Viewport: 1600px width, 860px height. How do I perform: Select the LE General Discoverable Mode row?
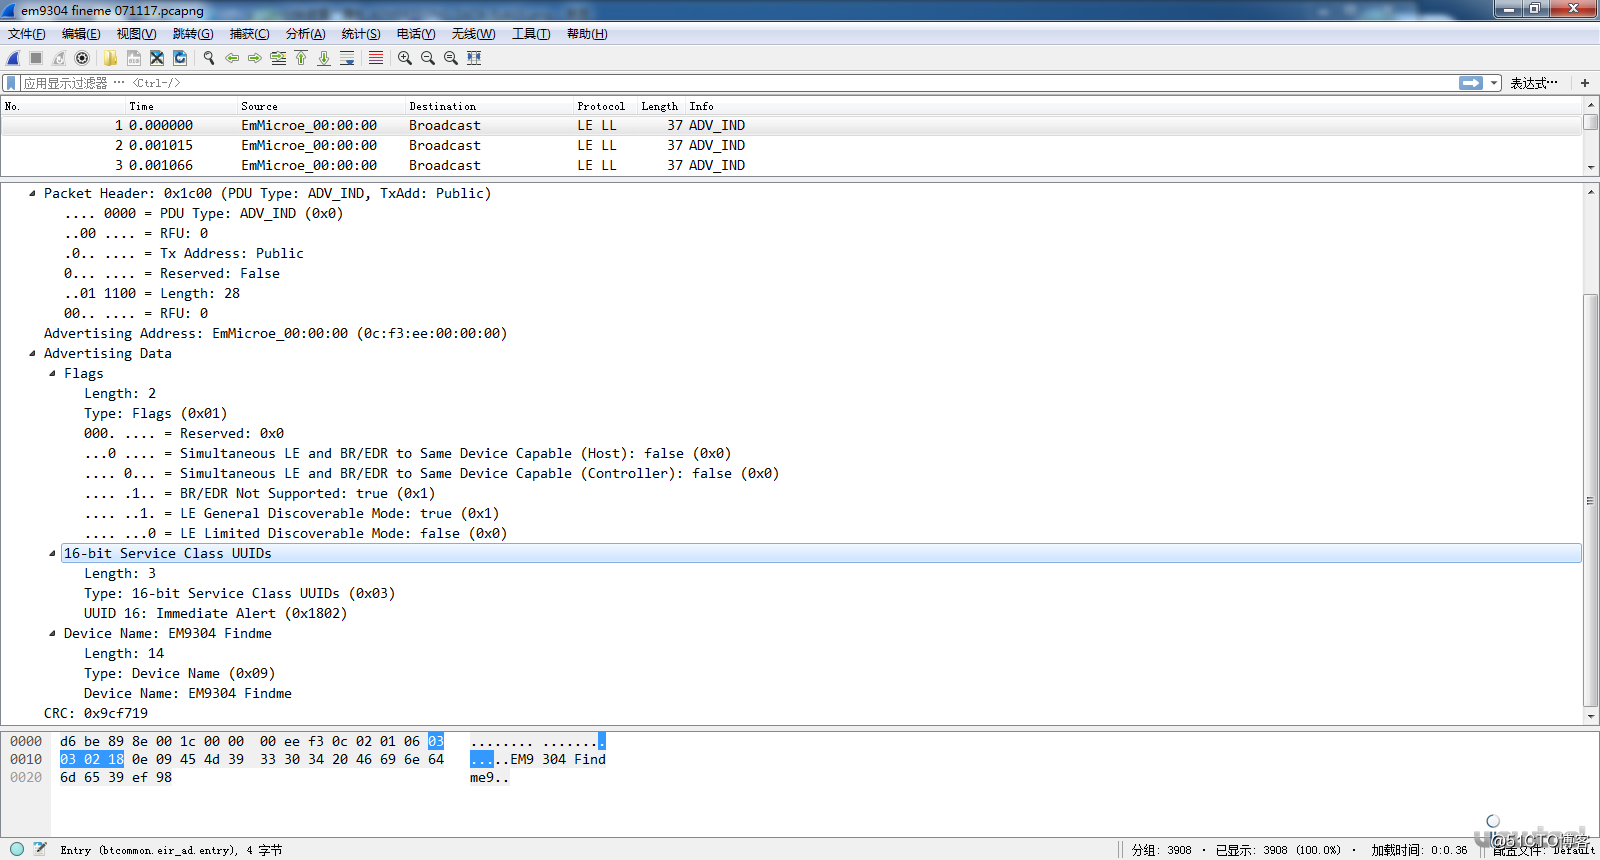291,513
